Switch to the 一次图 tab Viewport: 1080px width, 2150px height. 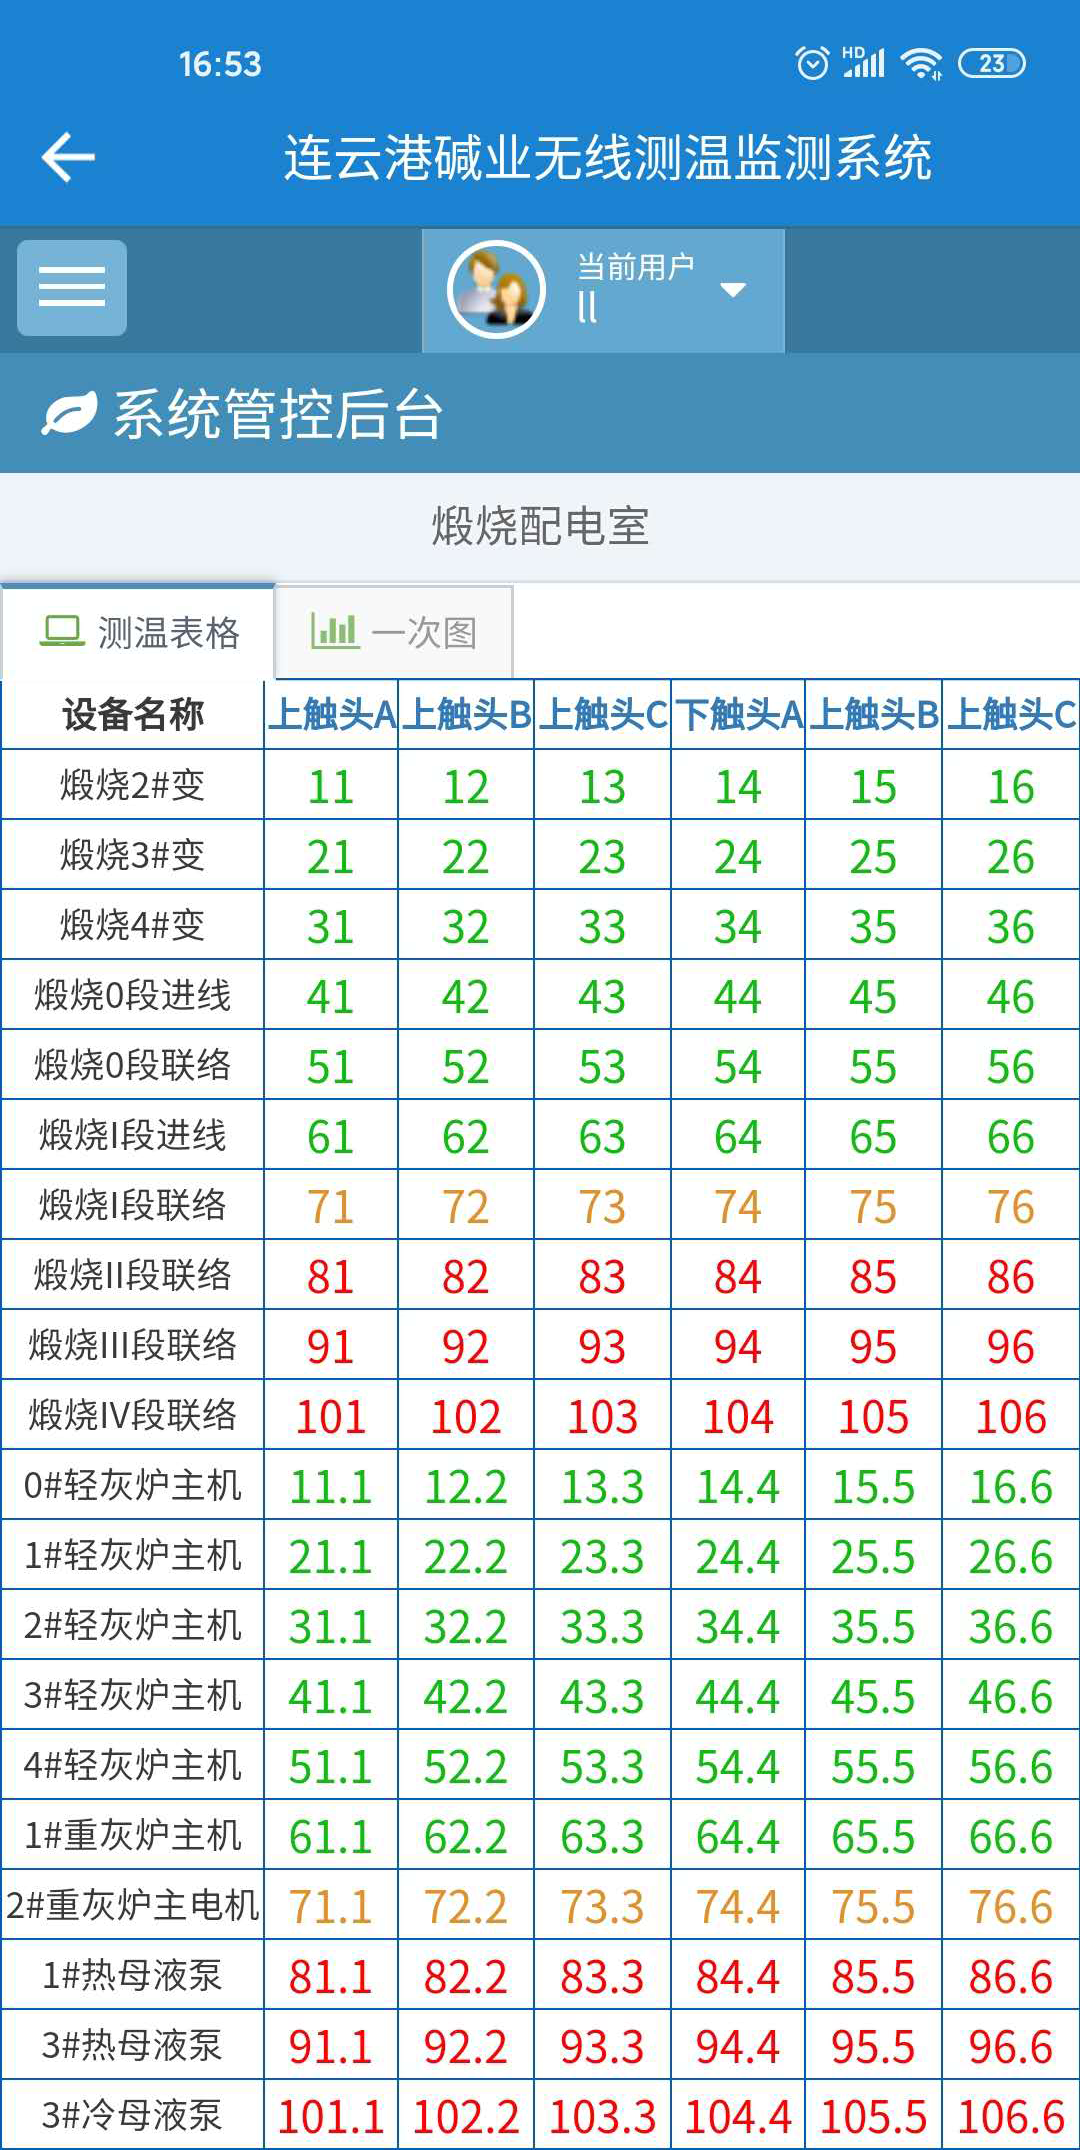point(394,632)
